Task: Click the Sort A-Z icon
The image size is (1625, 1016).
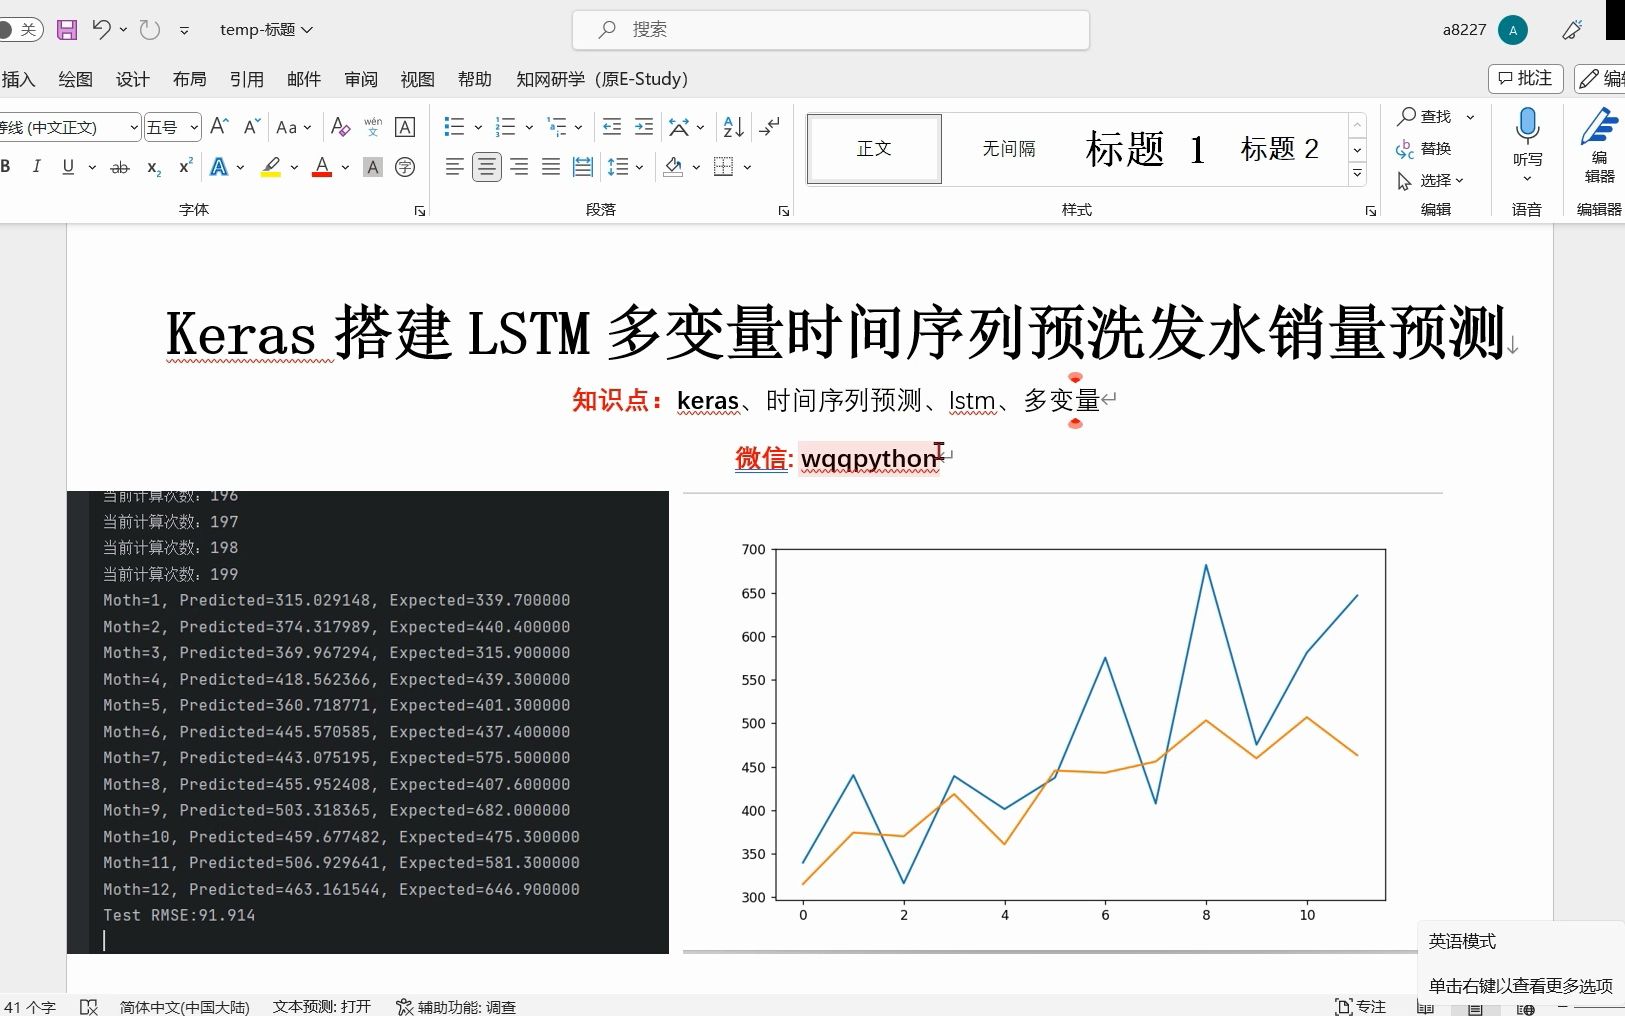Action: pyautogui.click(x=734, y=127)
